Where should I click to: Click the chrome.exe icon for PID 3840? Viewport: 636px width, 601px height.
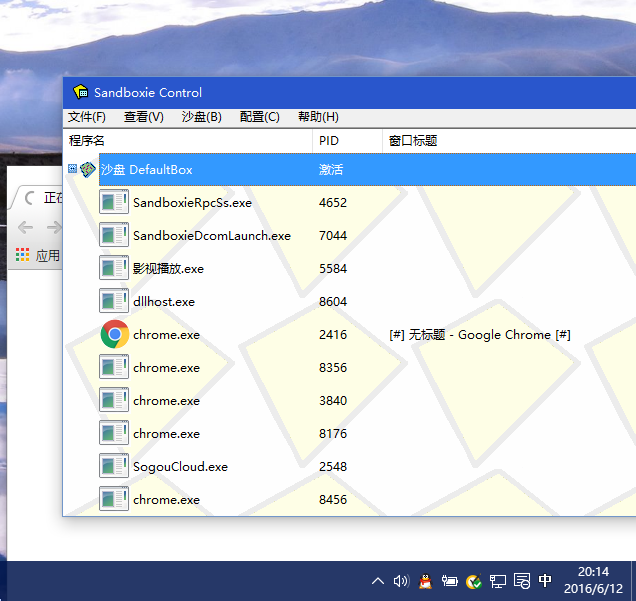[114, 399]
